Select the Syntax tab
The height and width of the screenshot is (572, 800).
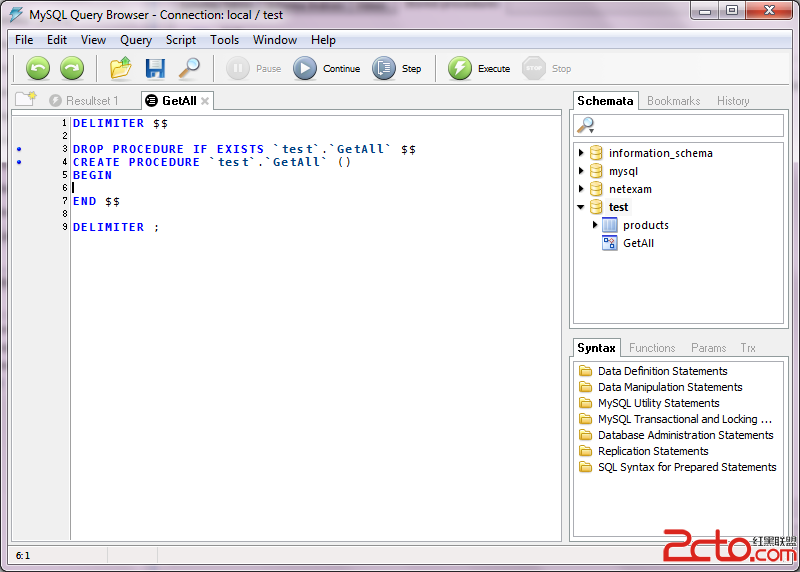coord(596,348)
